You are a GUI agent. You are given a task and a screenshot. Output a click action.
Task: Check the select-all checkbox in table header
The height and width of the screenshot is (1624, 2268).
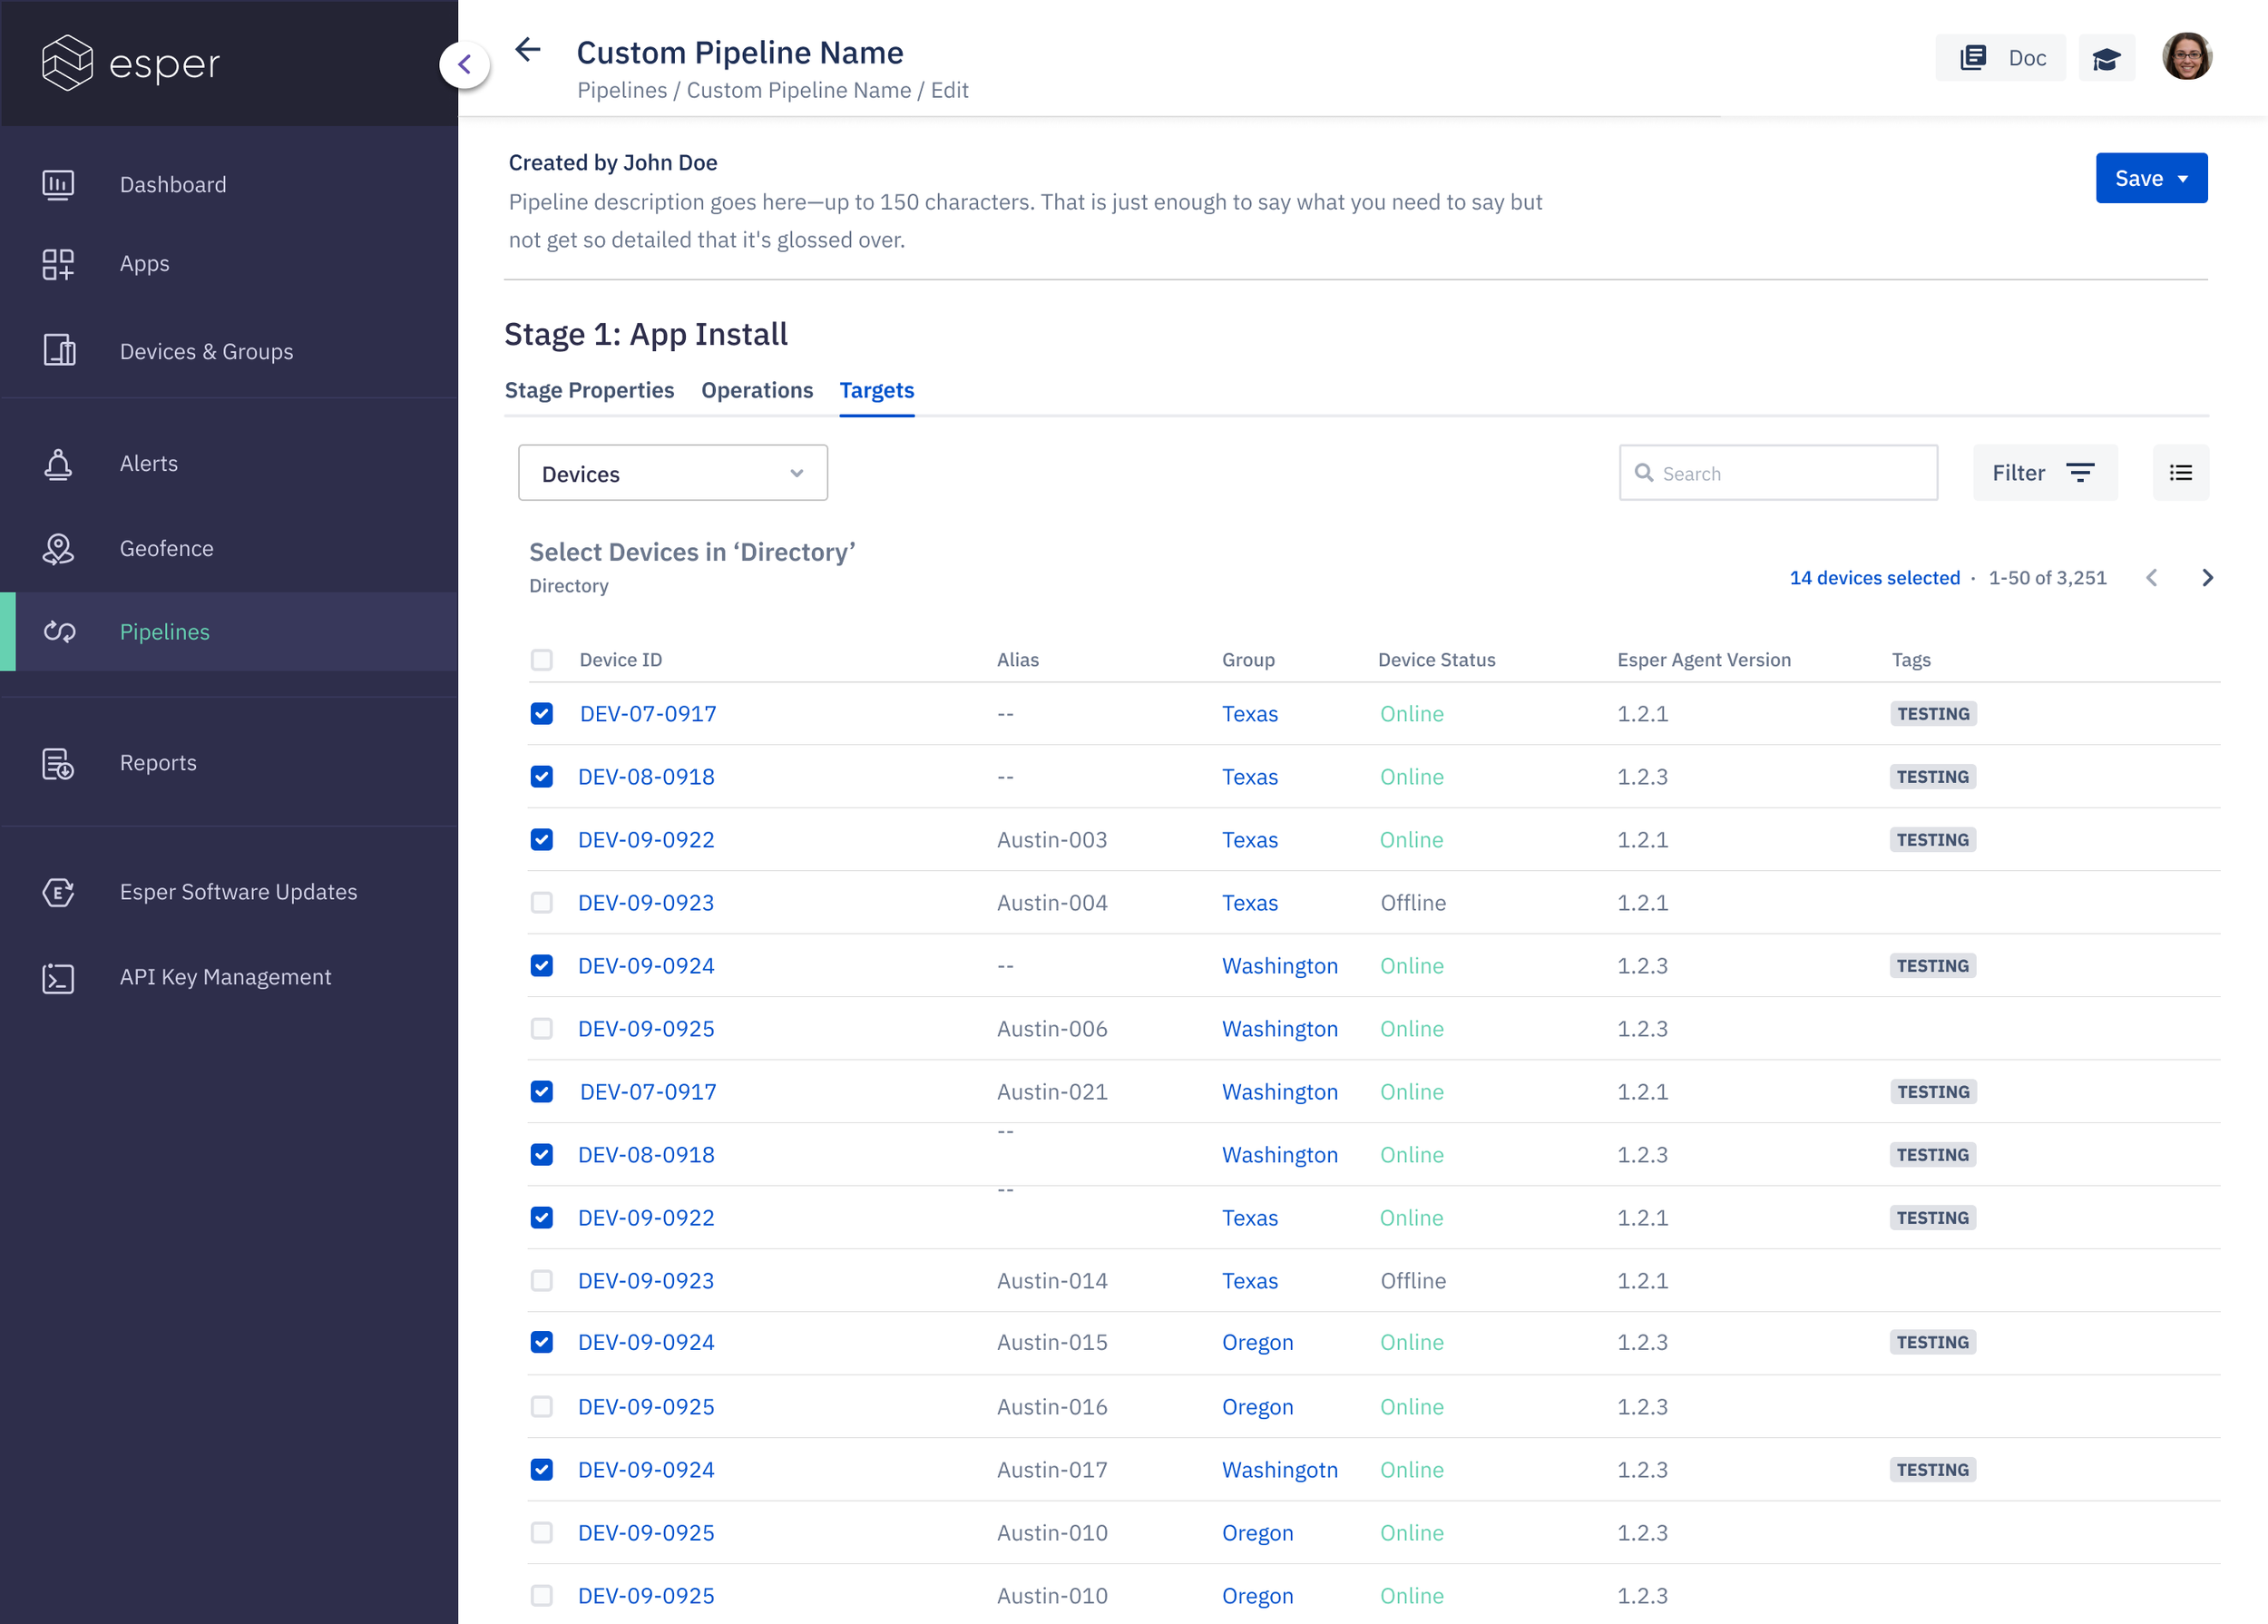click(x=542, y=660)
